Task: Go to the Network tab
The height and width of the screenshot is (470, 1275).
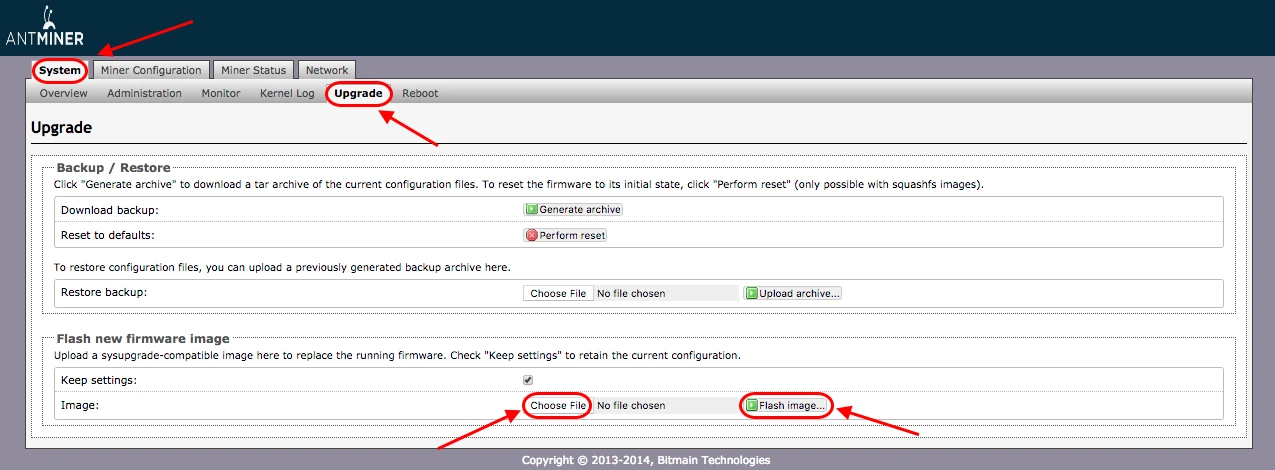Action: pos(327,70)
